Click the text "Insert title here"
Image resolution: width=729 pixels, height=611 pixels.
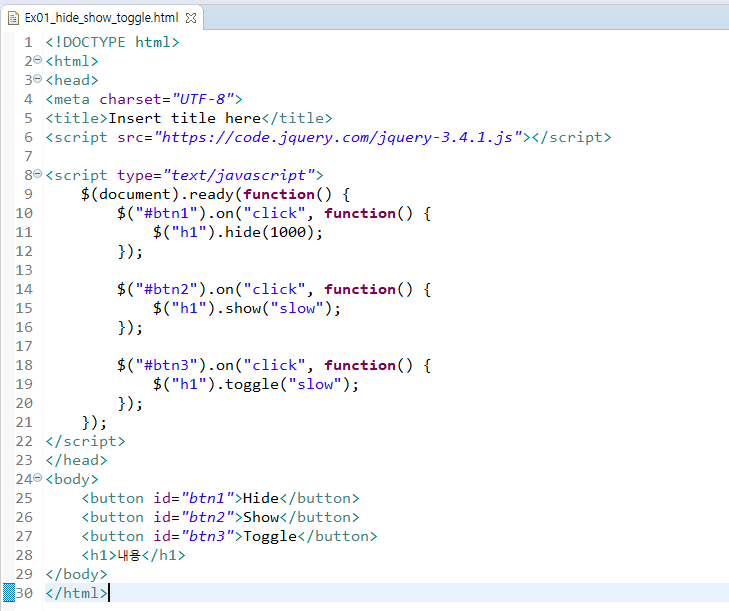[x=185, y=118]
